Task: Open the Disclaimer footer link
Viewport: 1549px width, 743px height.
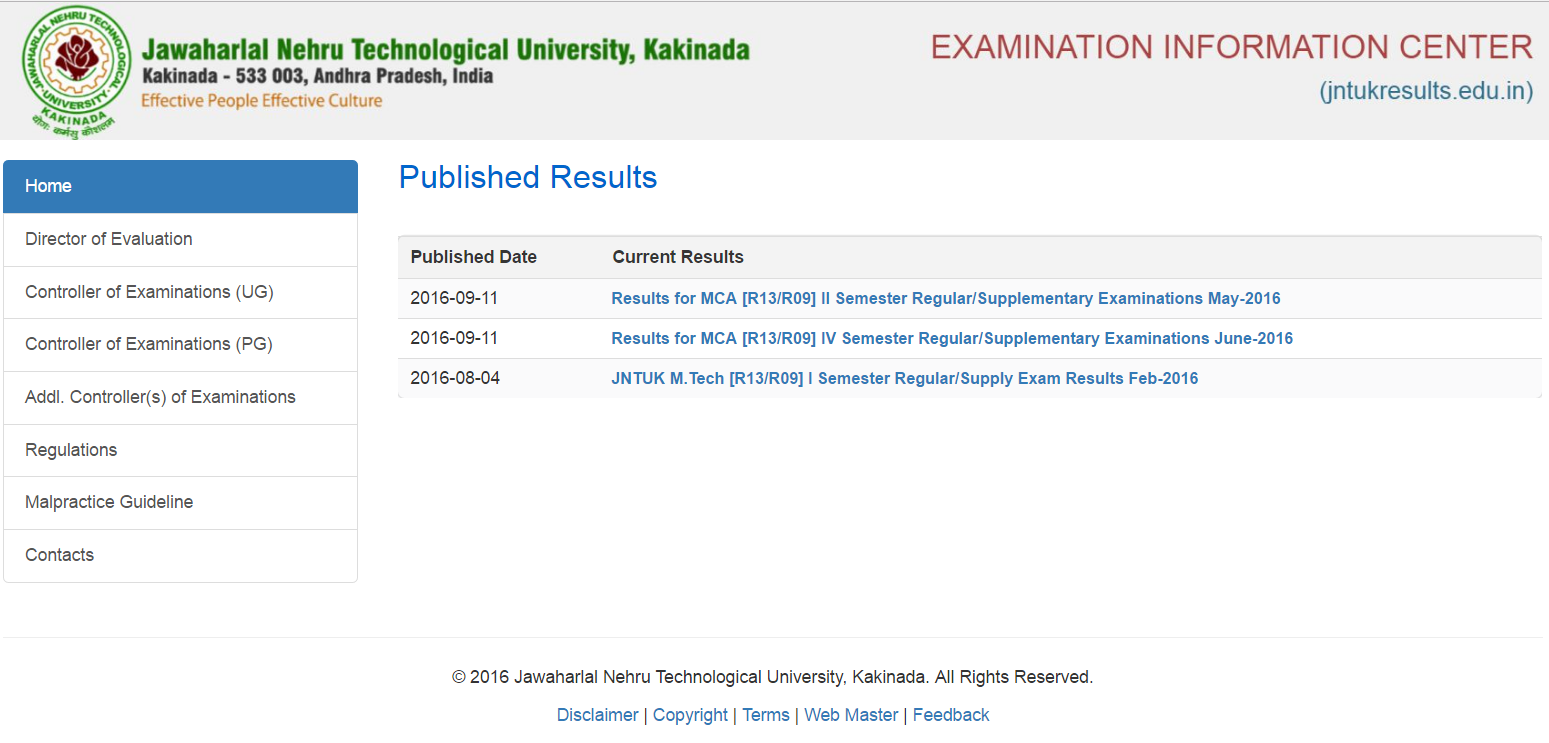Action: pyautogui.click(x=597, y=715)
